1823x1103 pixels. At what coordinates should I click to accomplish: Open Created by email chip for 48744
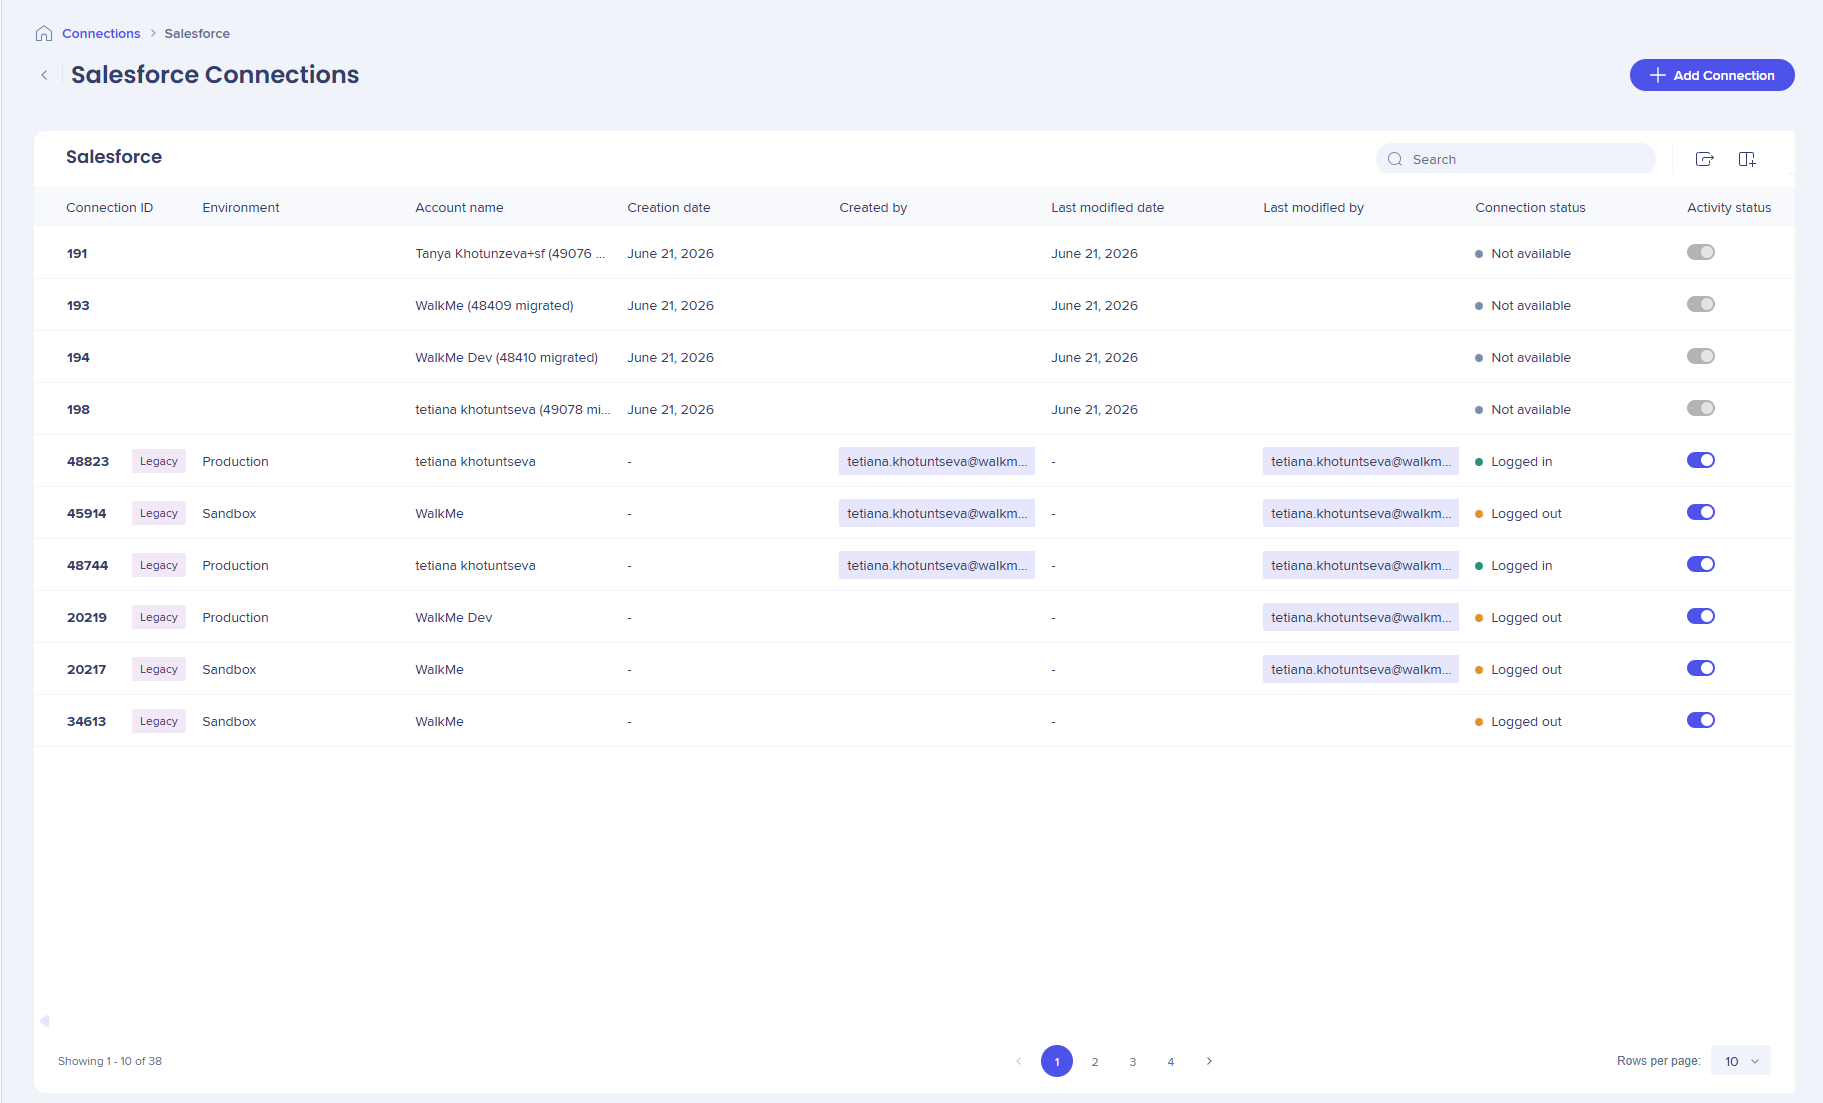pyautogui.click(x=937, y=565)
